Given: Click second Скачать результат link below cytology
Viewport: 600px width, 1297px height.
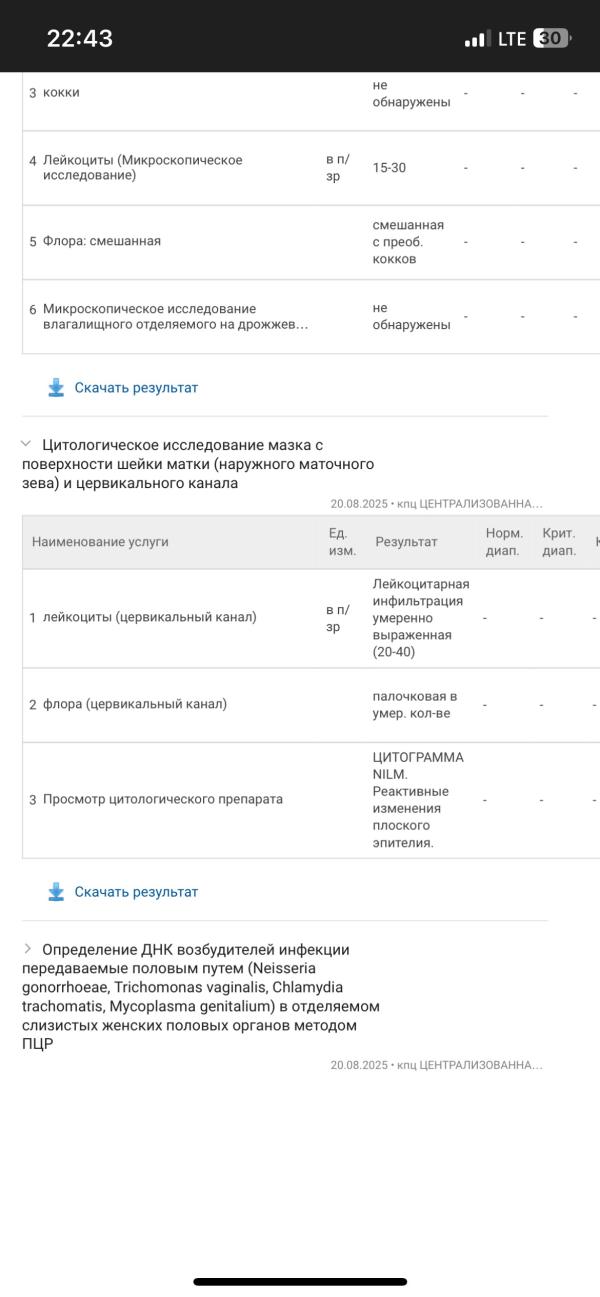Looking at the screenshot, I should tap(136, 892).
